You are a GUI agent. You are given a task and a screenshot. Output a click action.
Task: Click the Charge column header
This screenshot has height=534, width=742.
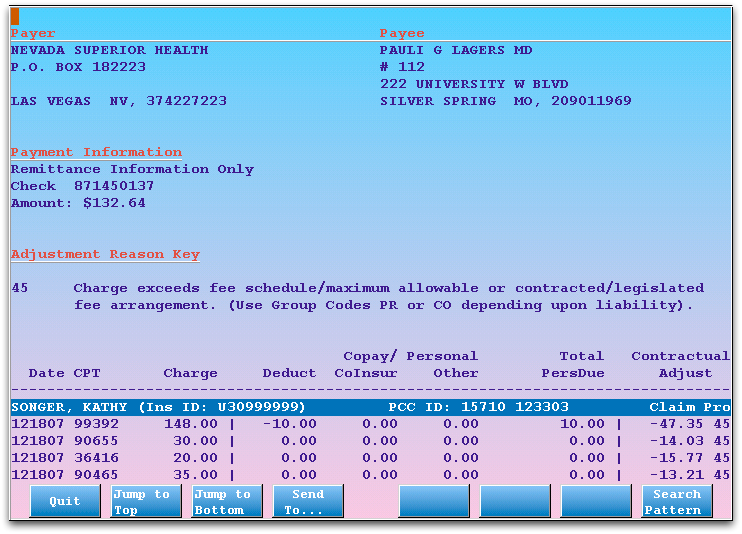click(x=191, y=373)
